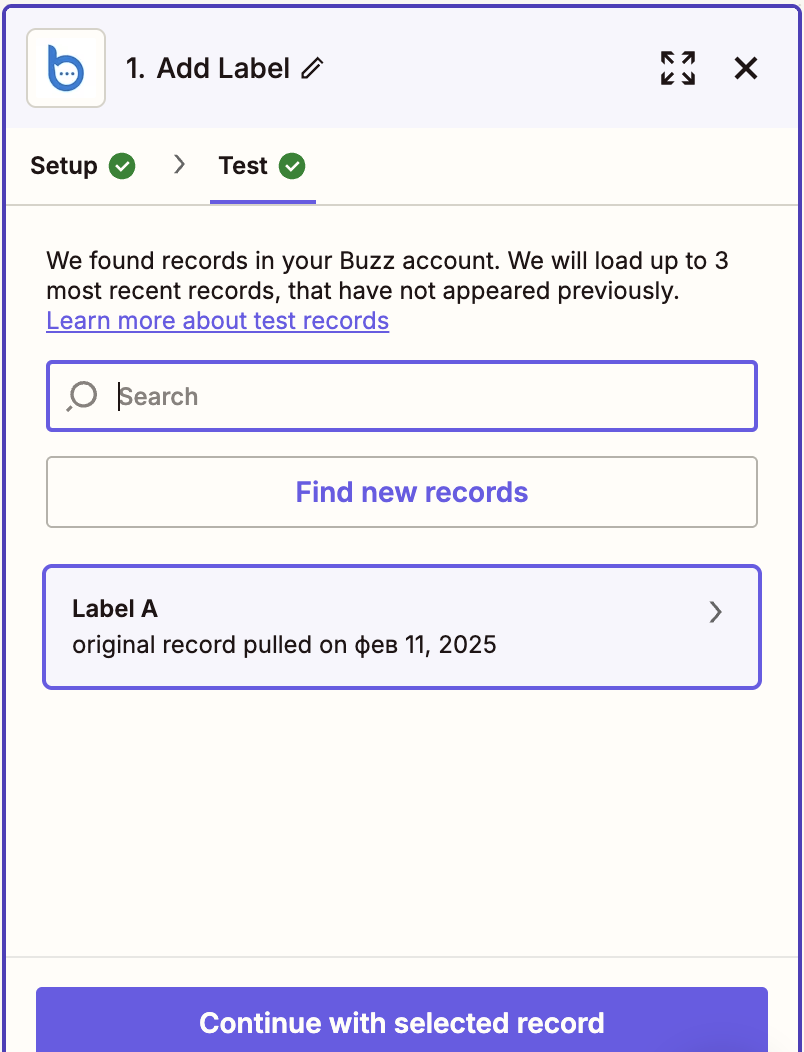Click the step title "1. Add Label"
Viewport: 804px width, 1052px height.
208,68
